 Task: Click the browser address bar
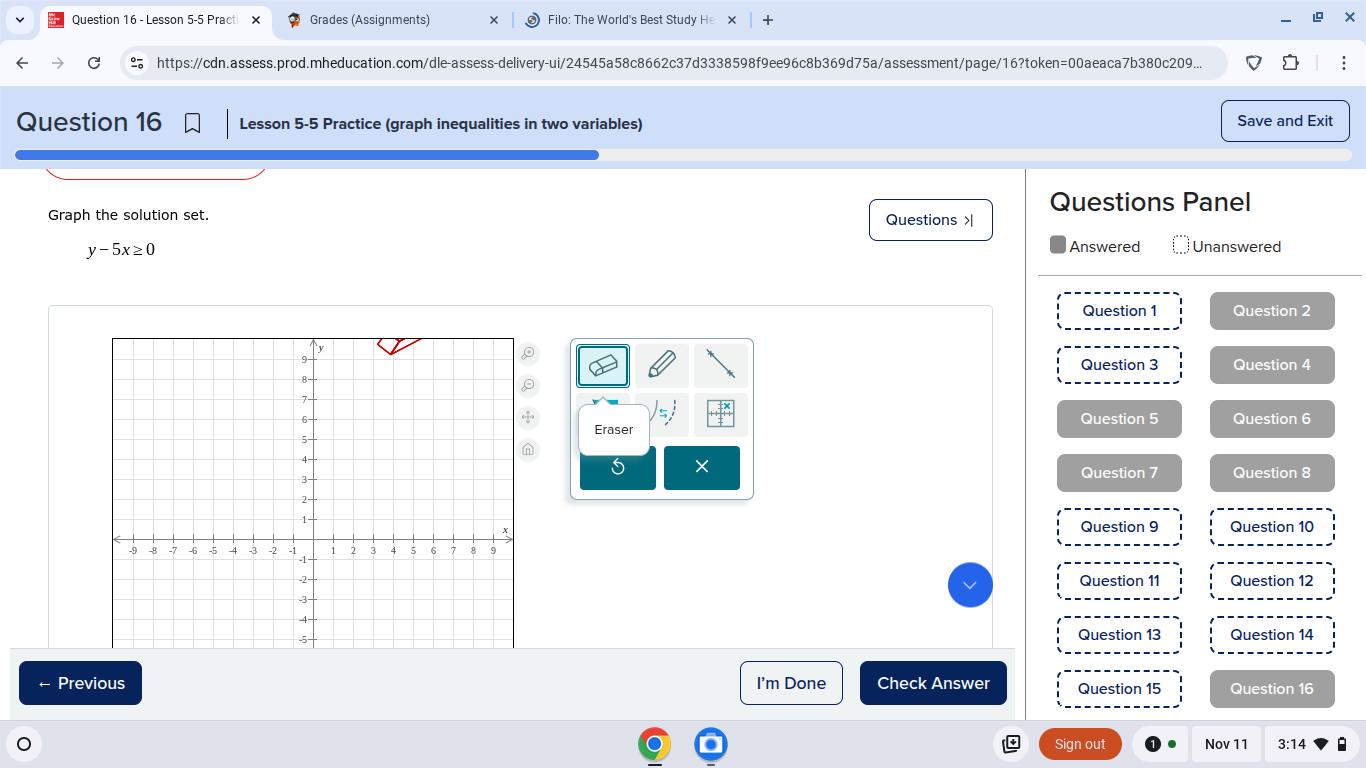pyautogui.click(x=600, y=62)
